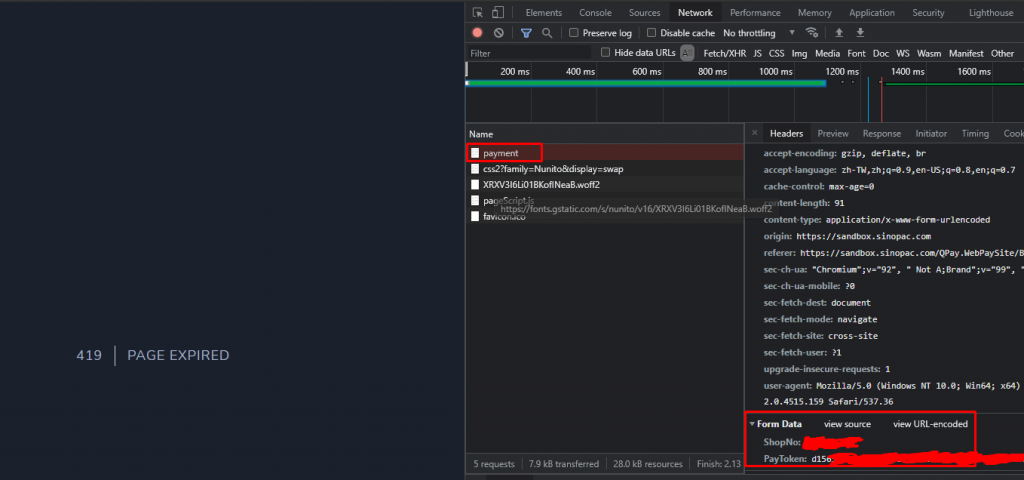The image size is (1024, 480).
Task: Filter requests by Manifest
Action: [966, 54]
